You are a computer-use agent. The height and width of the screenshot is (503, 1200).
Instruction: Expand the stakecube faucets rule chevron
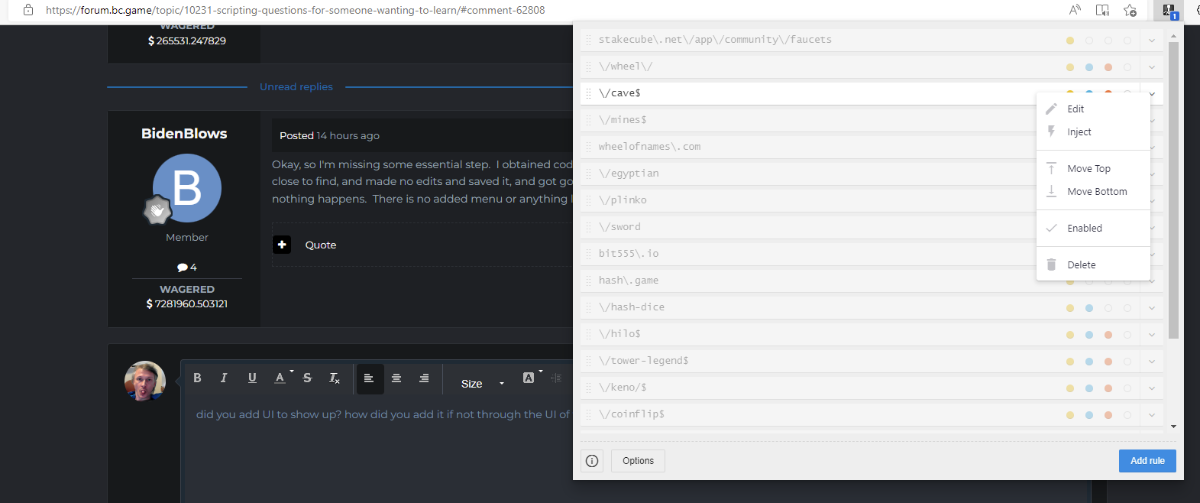coord(1152,41)
